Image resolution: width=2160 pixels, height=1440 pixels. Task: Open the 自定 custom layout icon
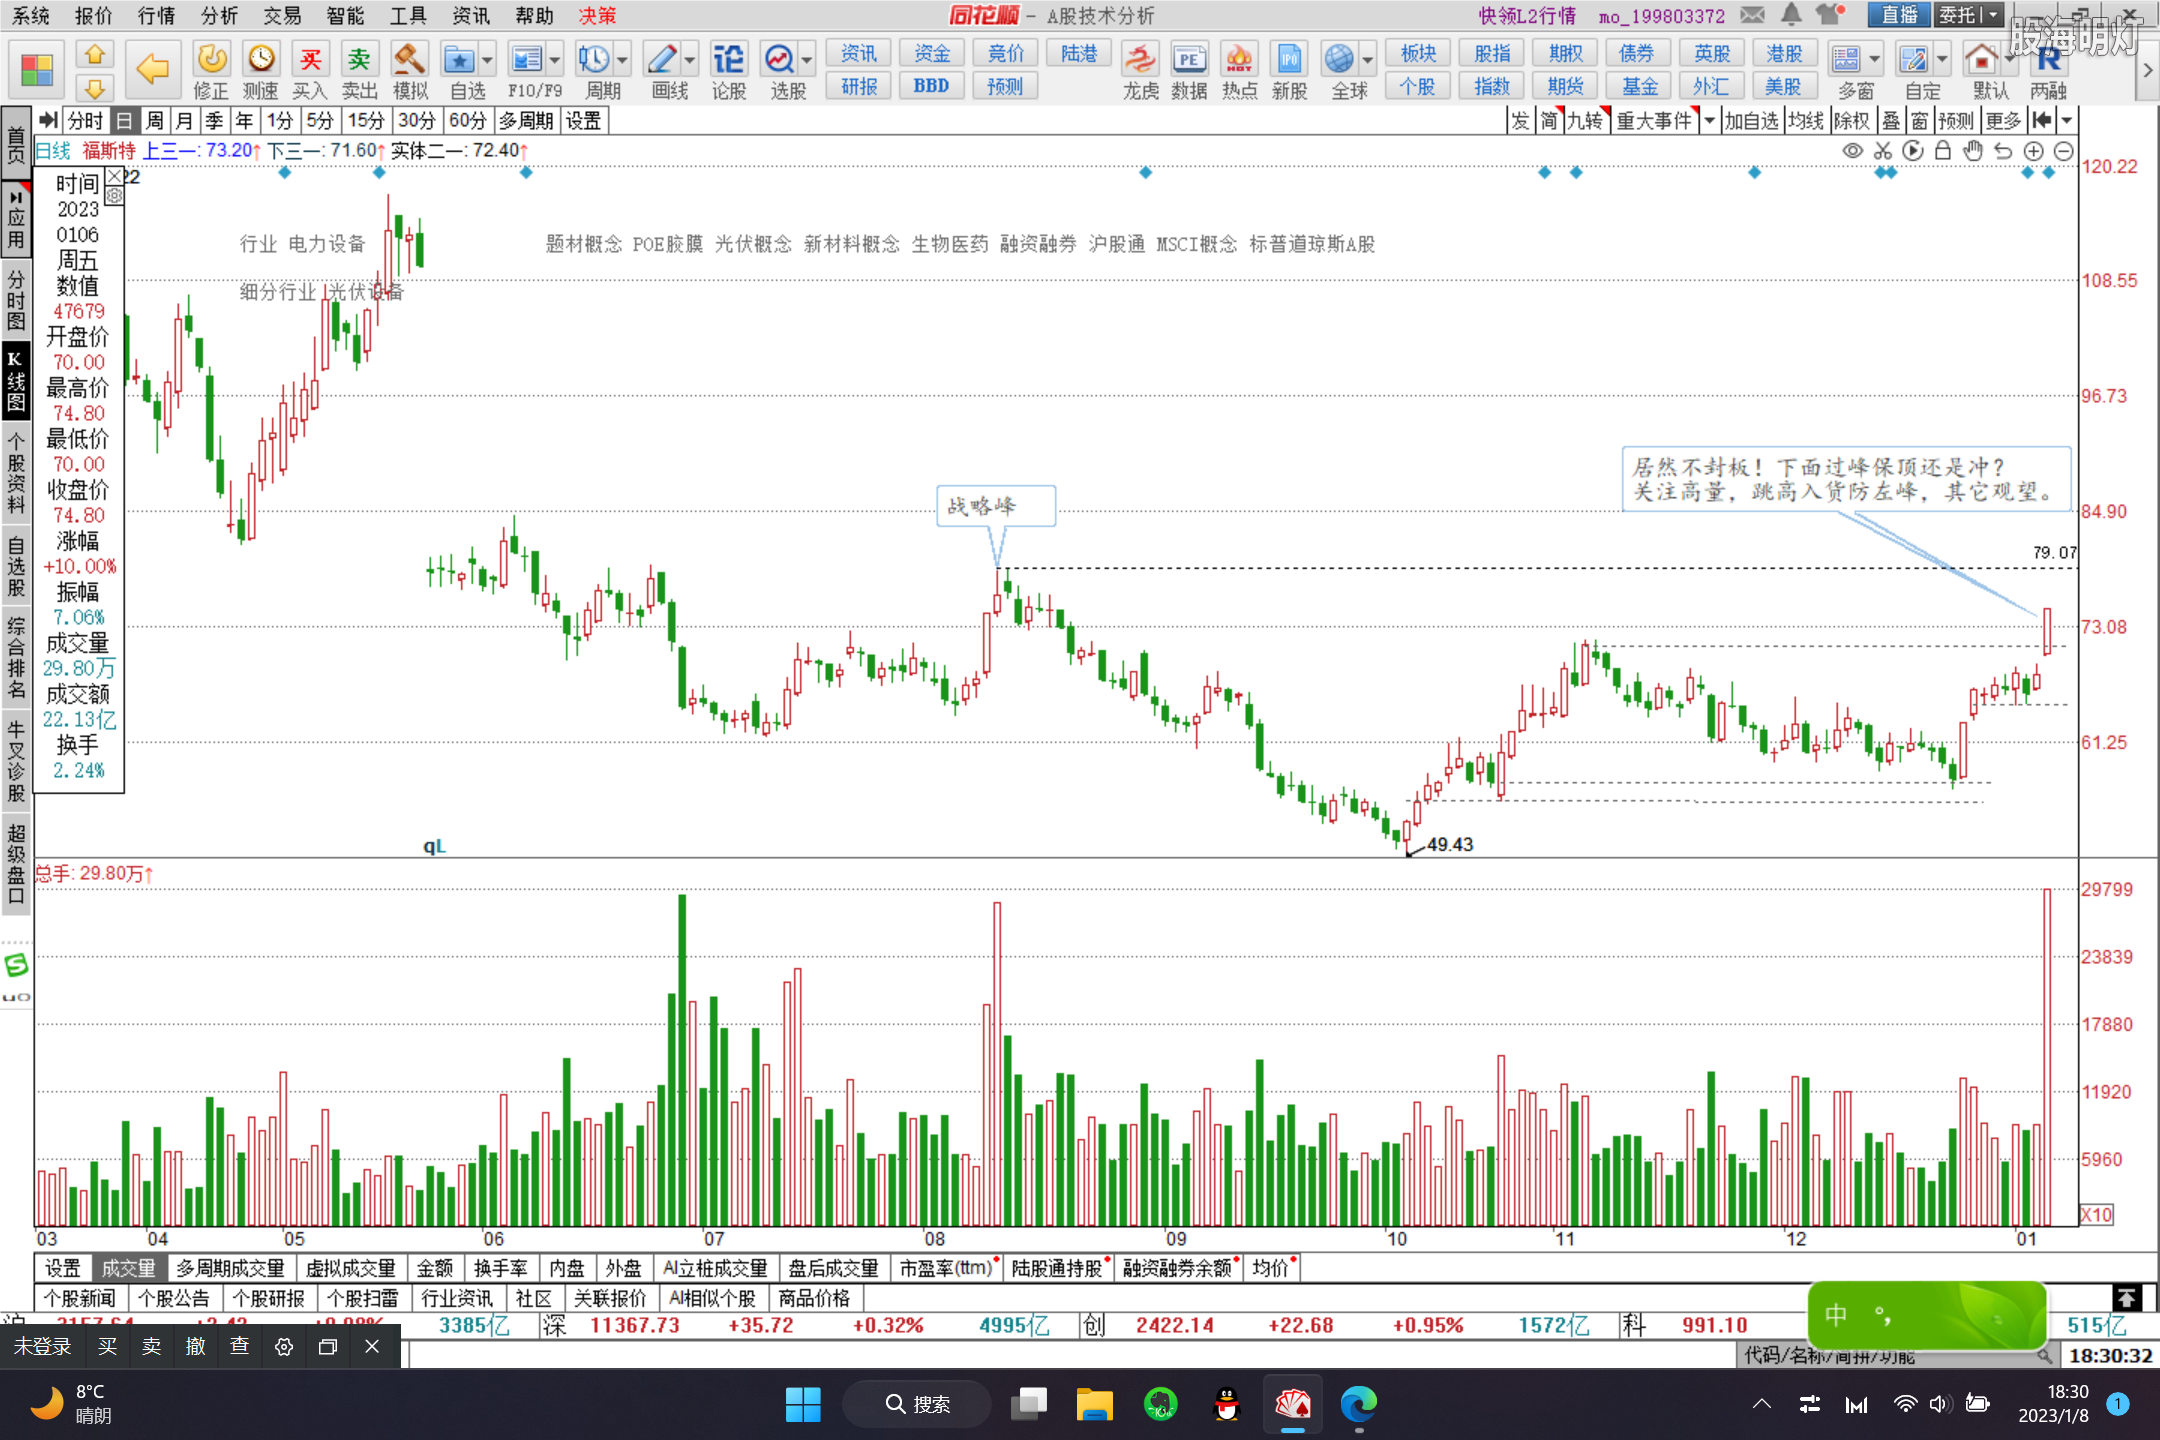point(1913,60)
